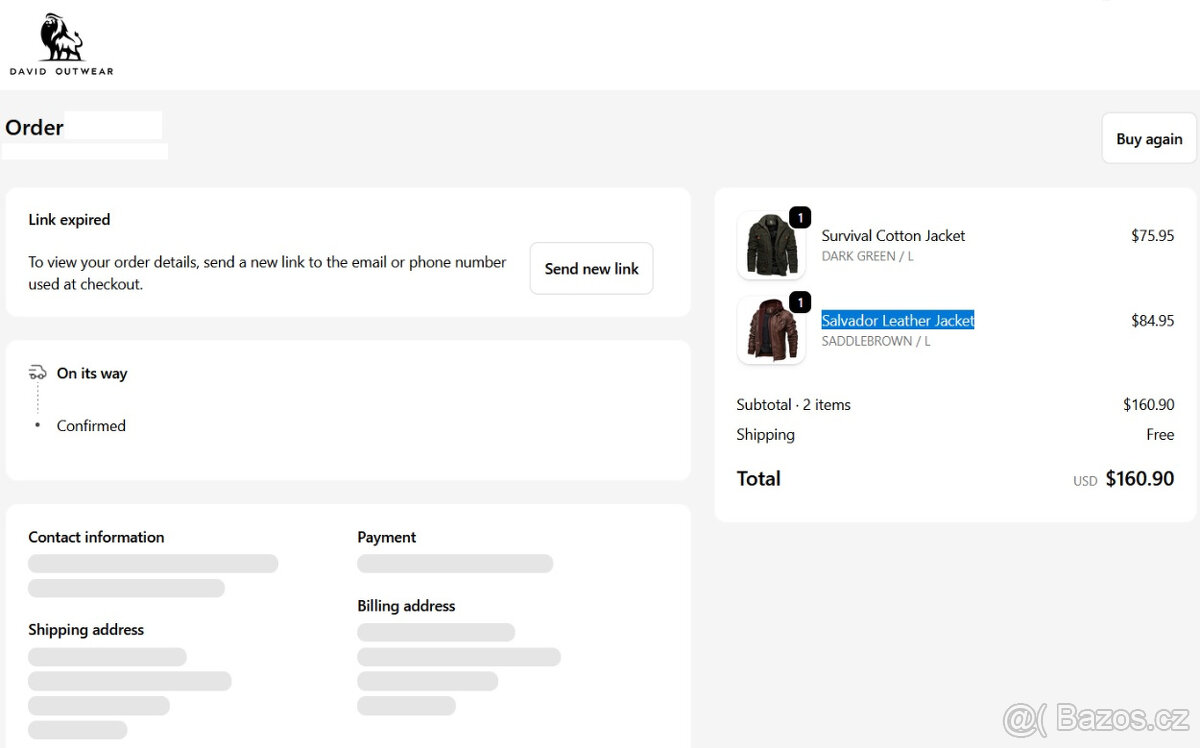Click the David Outwear lion logo
Viewport: 1200px width, 748px height.
click(62, 45)
